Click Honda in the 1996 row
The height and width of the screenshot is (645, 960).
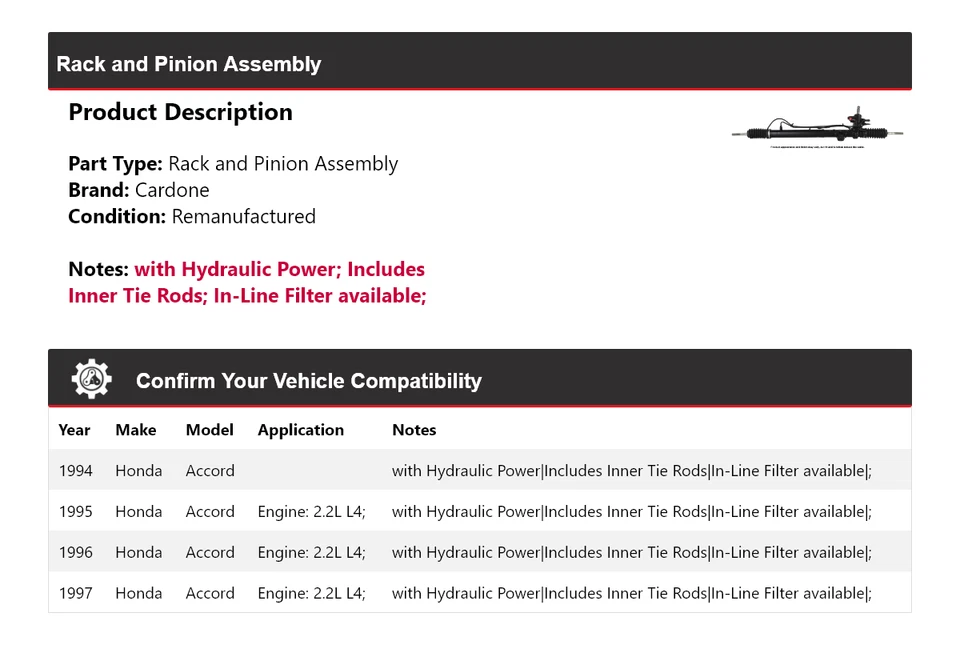coord(138,553)
